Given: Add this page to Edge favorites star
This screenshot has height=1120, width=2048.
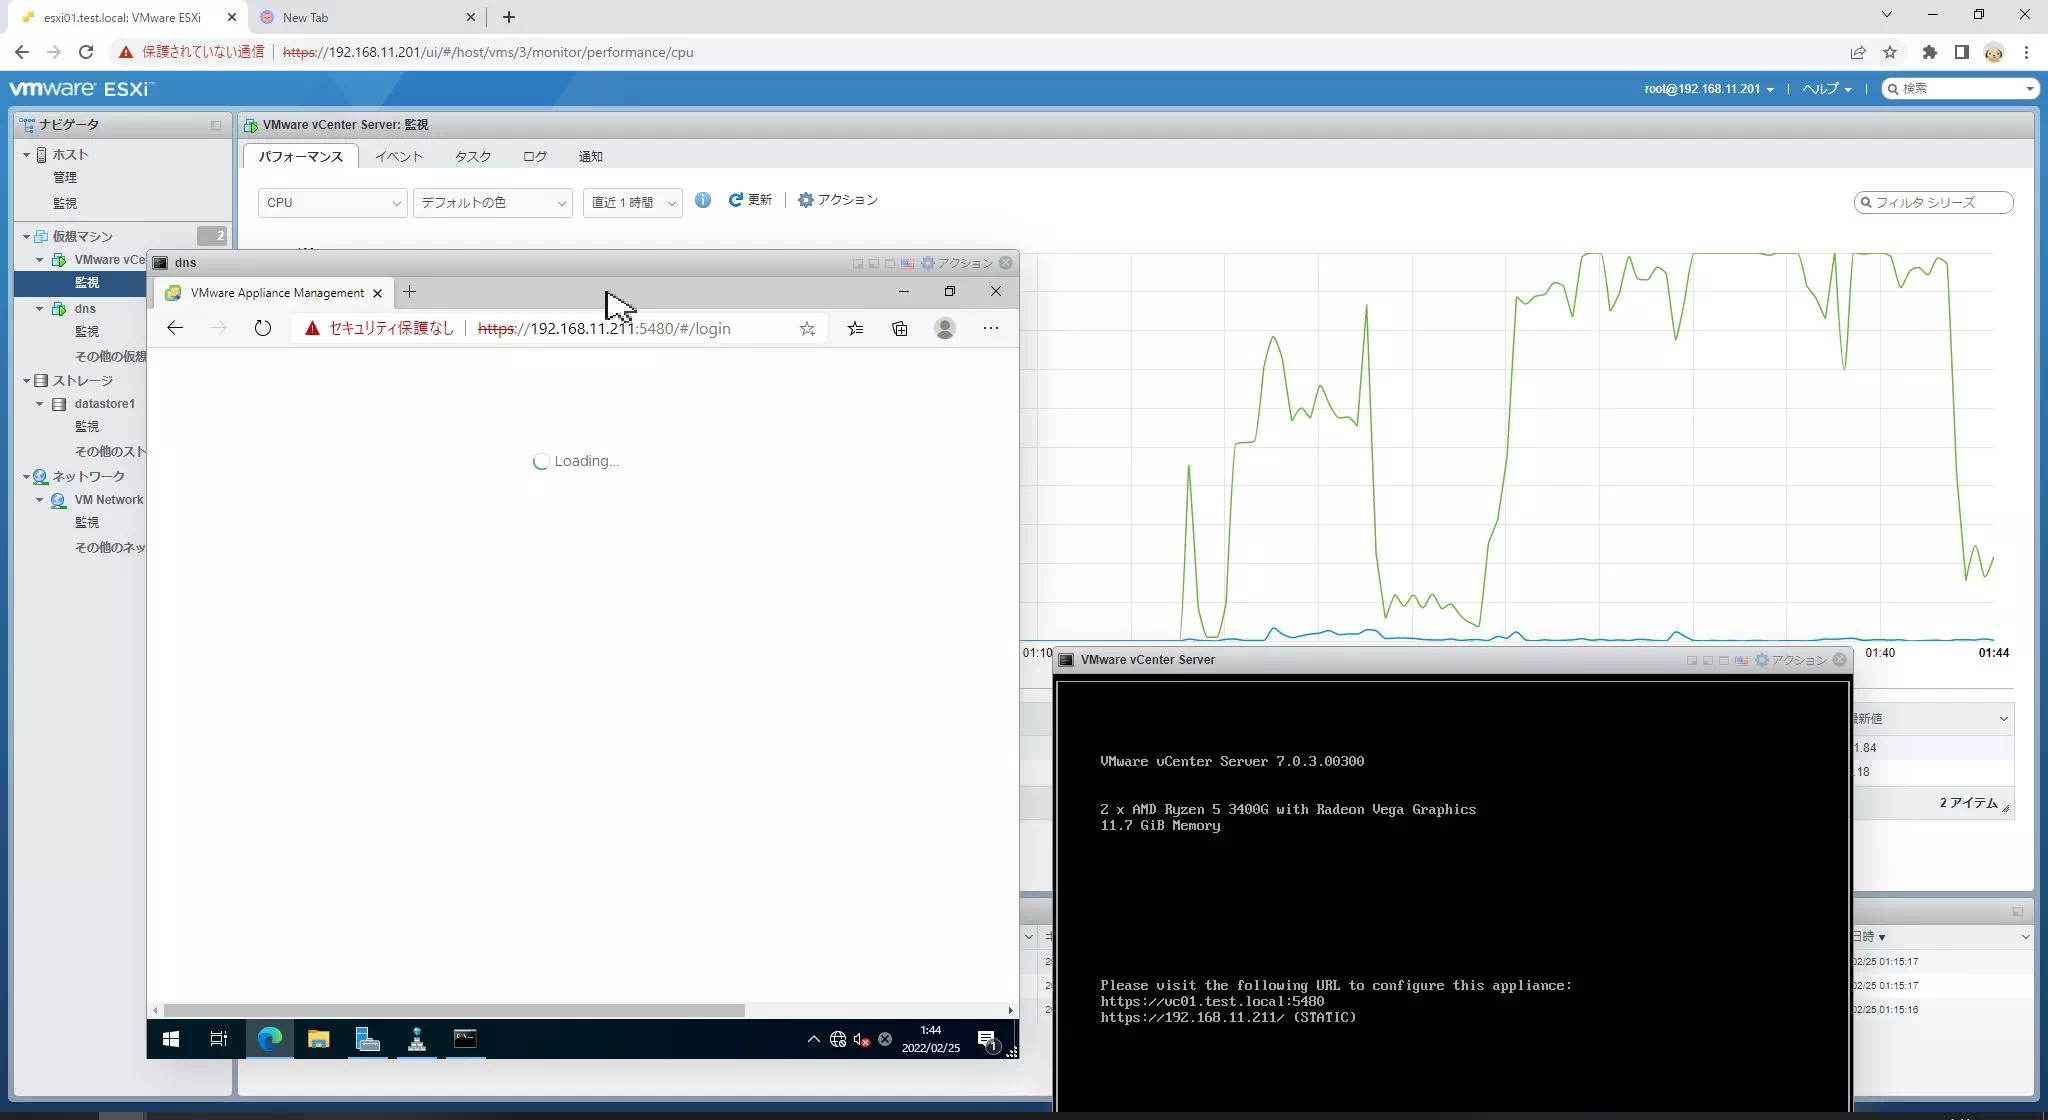Looking at the screenshot, I should pyautogui.click(x=807, y=328).
